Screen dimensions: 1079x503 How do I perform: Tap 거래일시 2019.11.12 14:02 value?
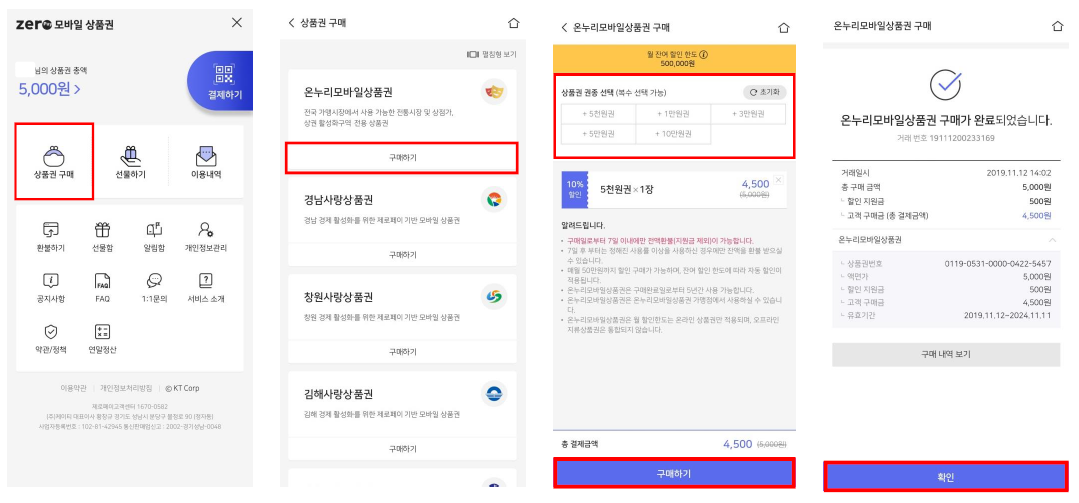[1017, 173]
